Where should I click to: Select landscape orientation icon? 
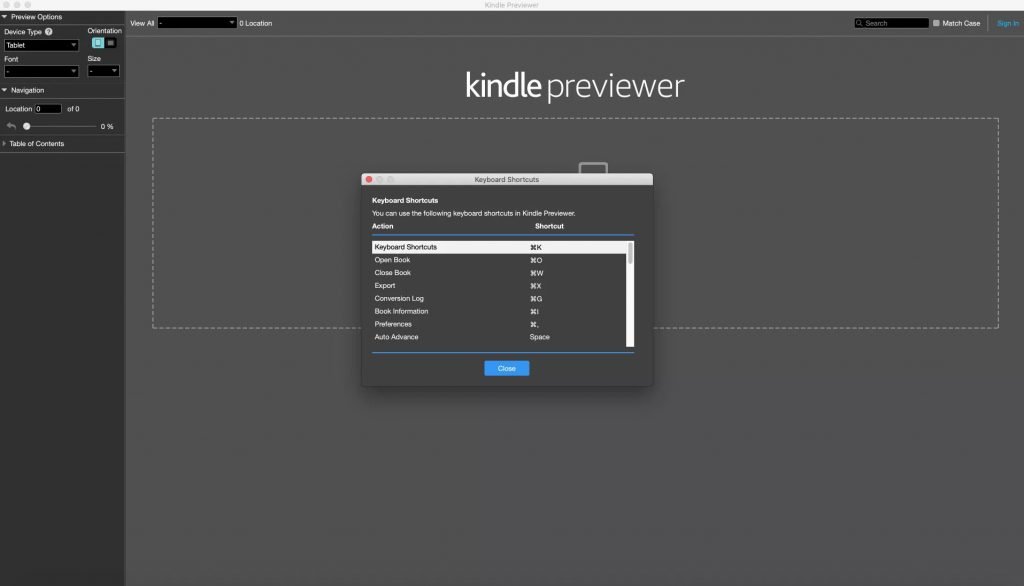tap(111, 43)
